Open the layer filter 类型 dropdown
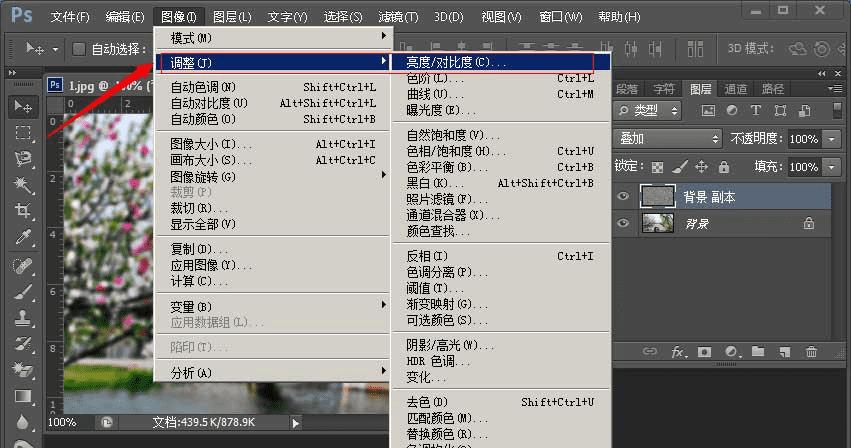851x448 pixels. [648, 111]
